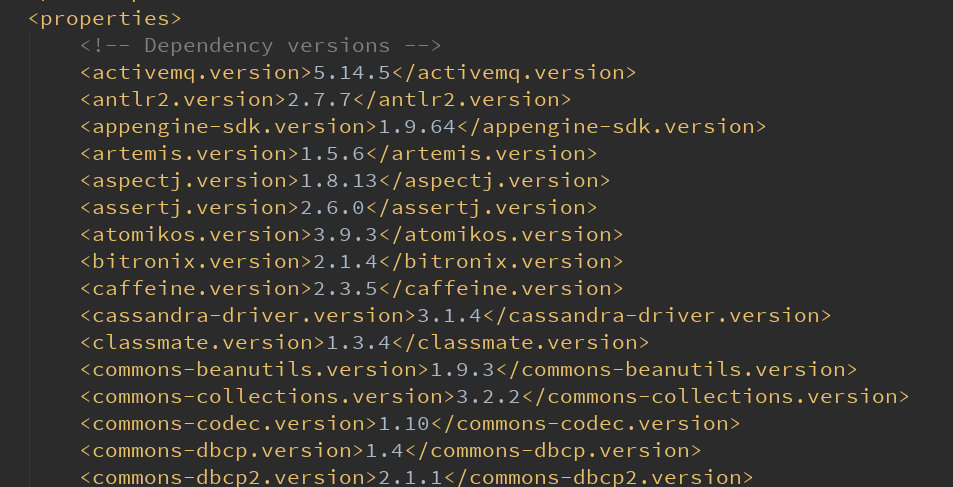
Task: Click the opening commons-dbcp2.version tag
Action: tap(229, 477)
